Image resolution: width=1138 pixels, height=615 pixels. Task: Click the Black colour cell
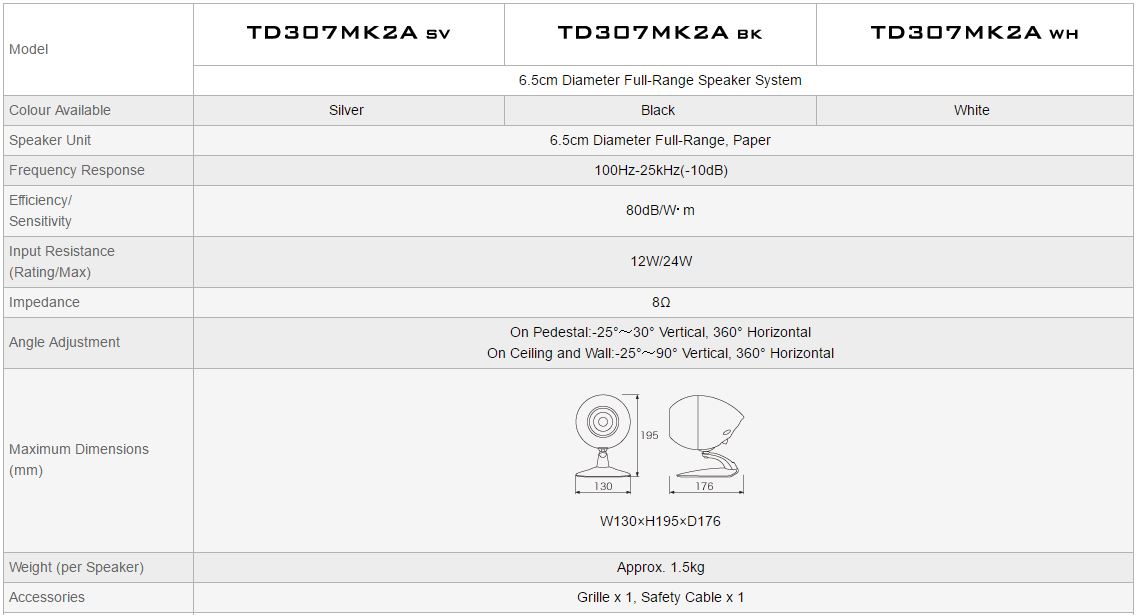click(658, 110)
